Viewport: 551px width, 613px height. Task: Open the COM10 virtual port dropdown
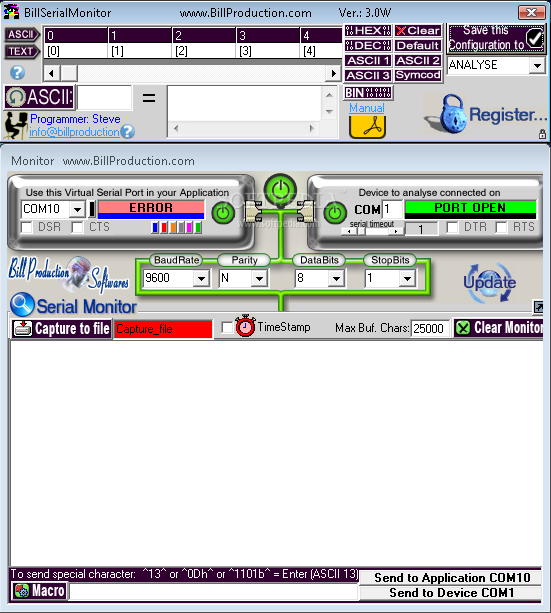77,210
